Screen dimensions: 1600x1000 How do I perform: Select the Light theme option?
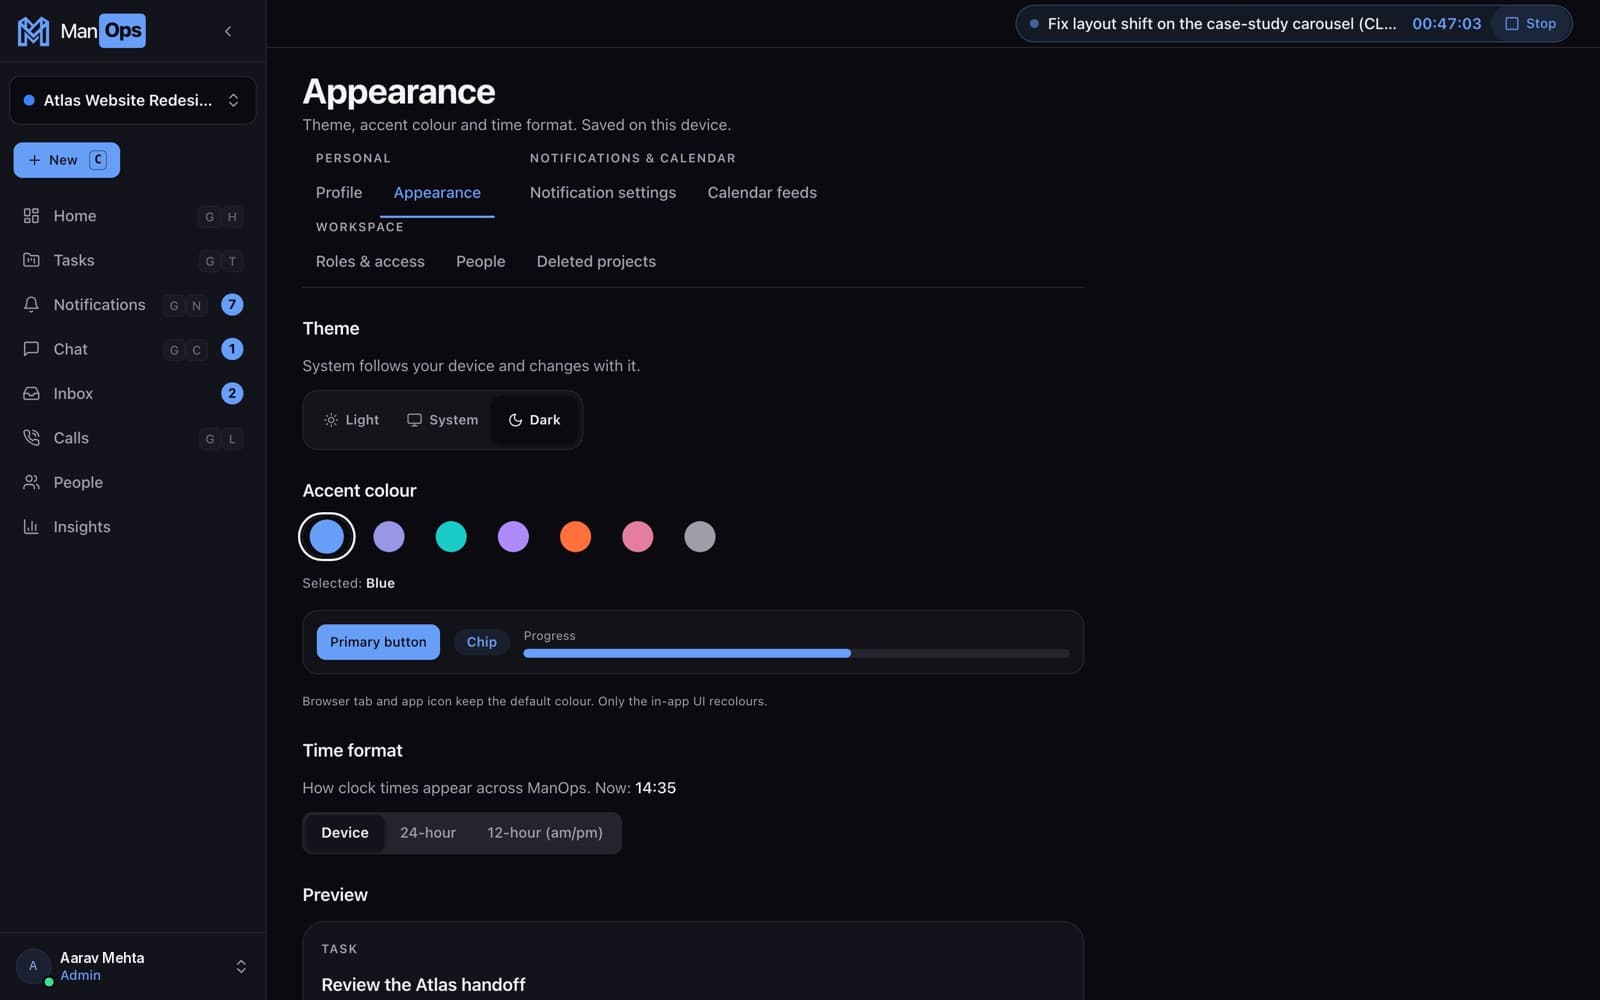coord(351,420)
